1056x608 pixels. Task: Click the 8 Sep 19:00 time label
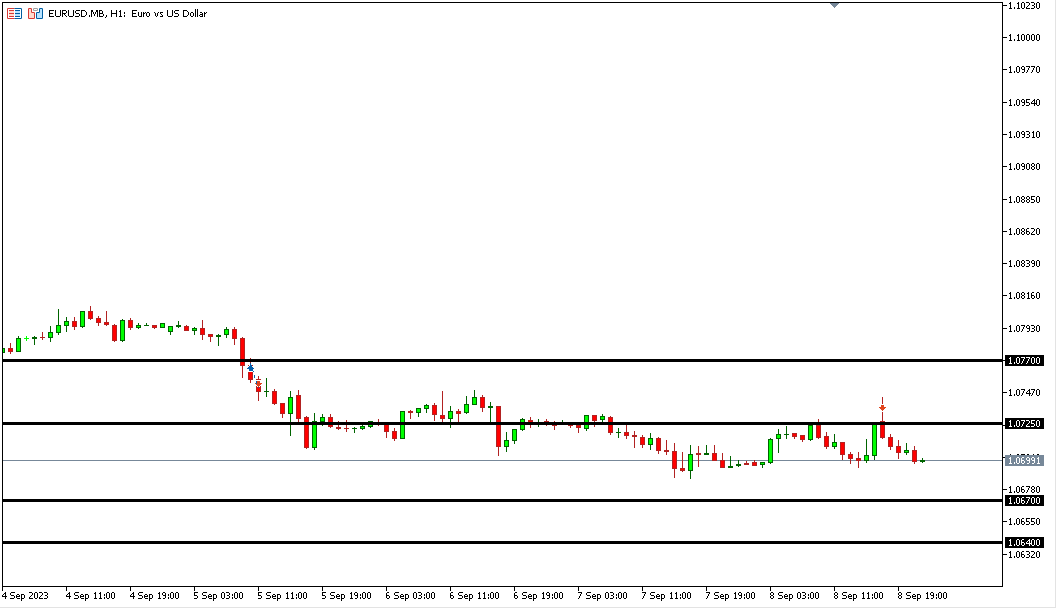coord(922,596)
